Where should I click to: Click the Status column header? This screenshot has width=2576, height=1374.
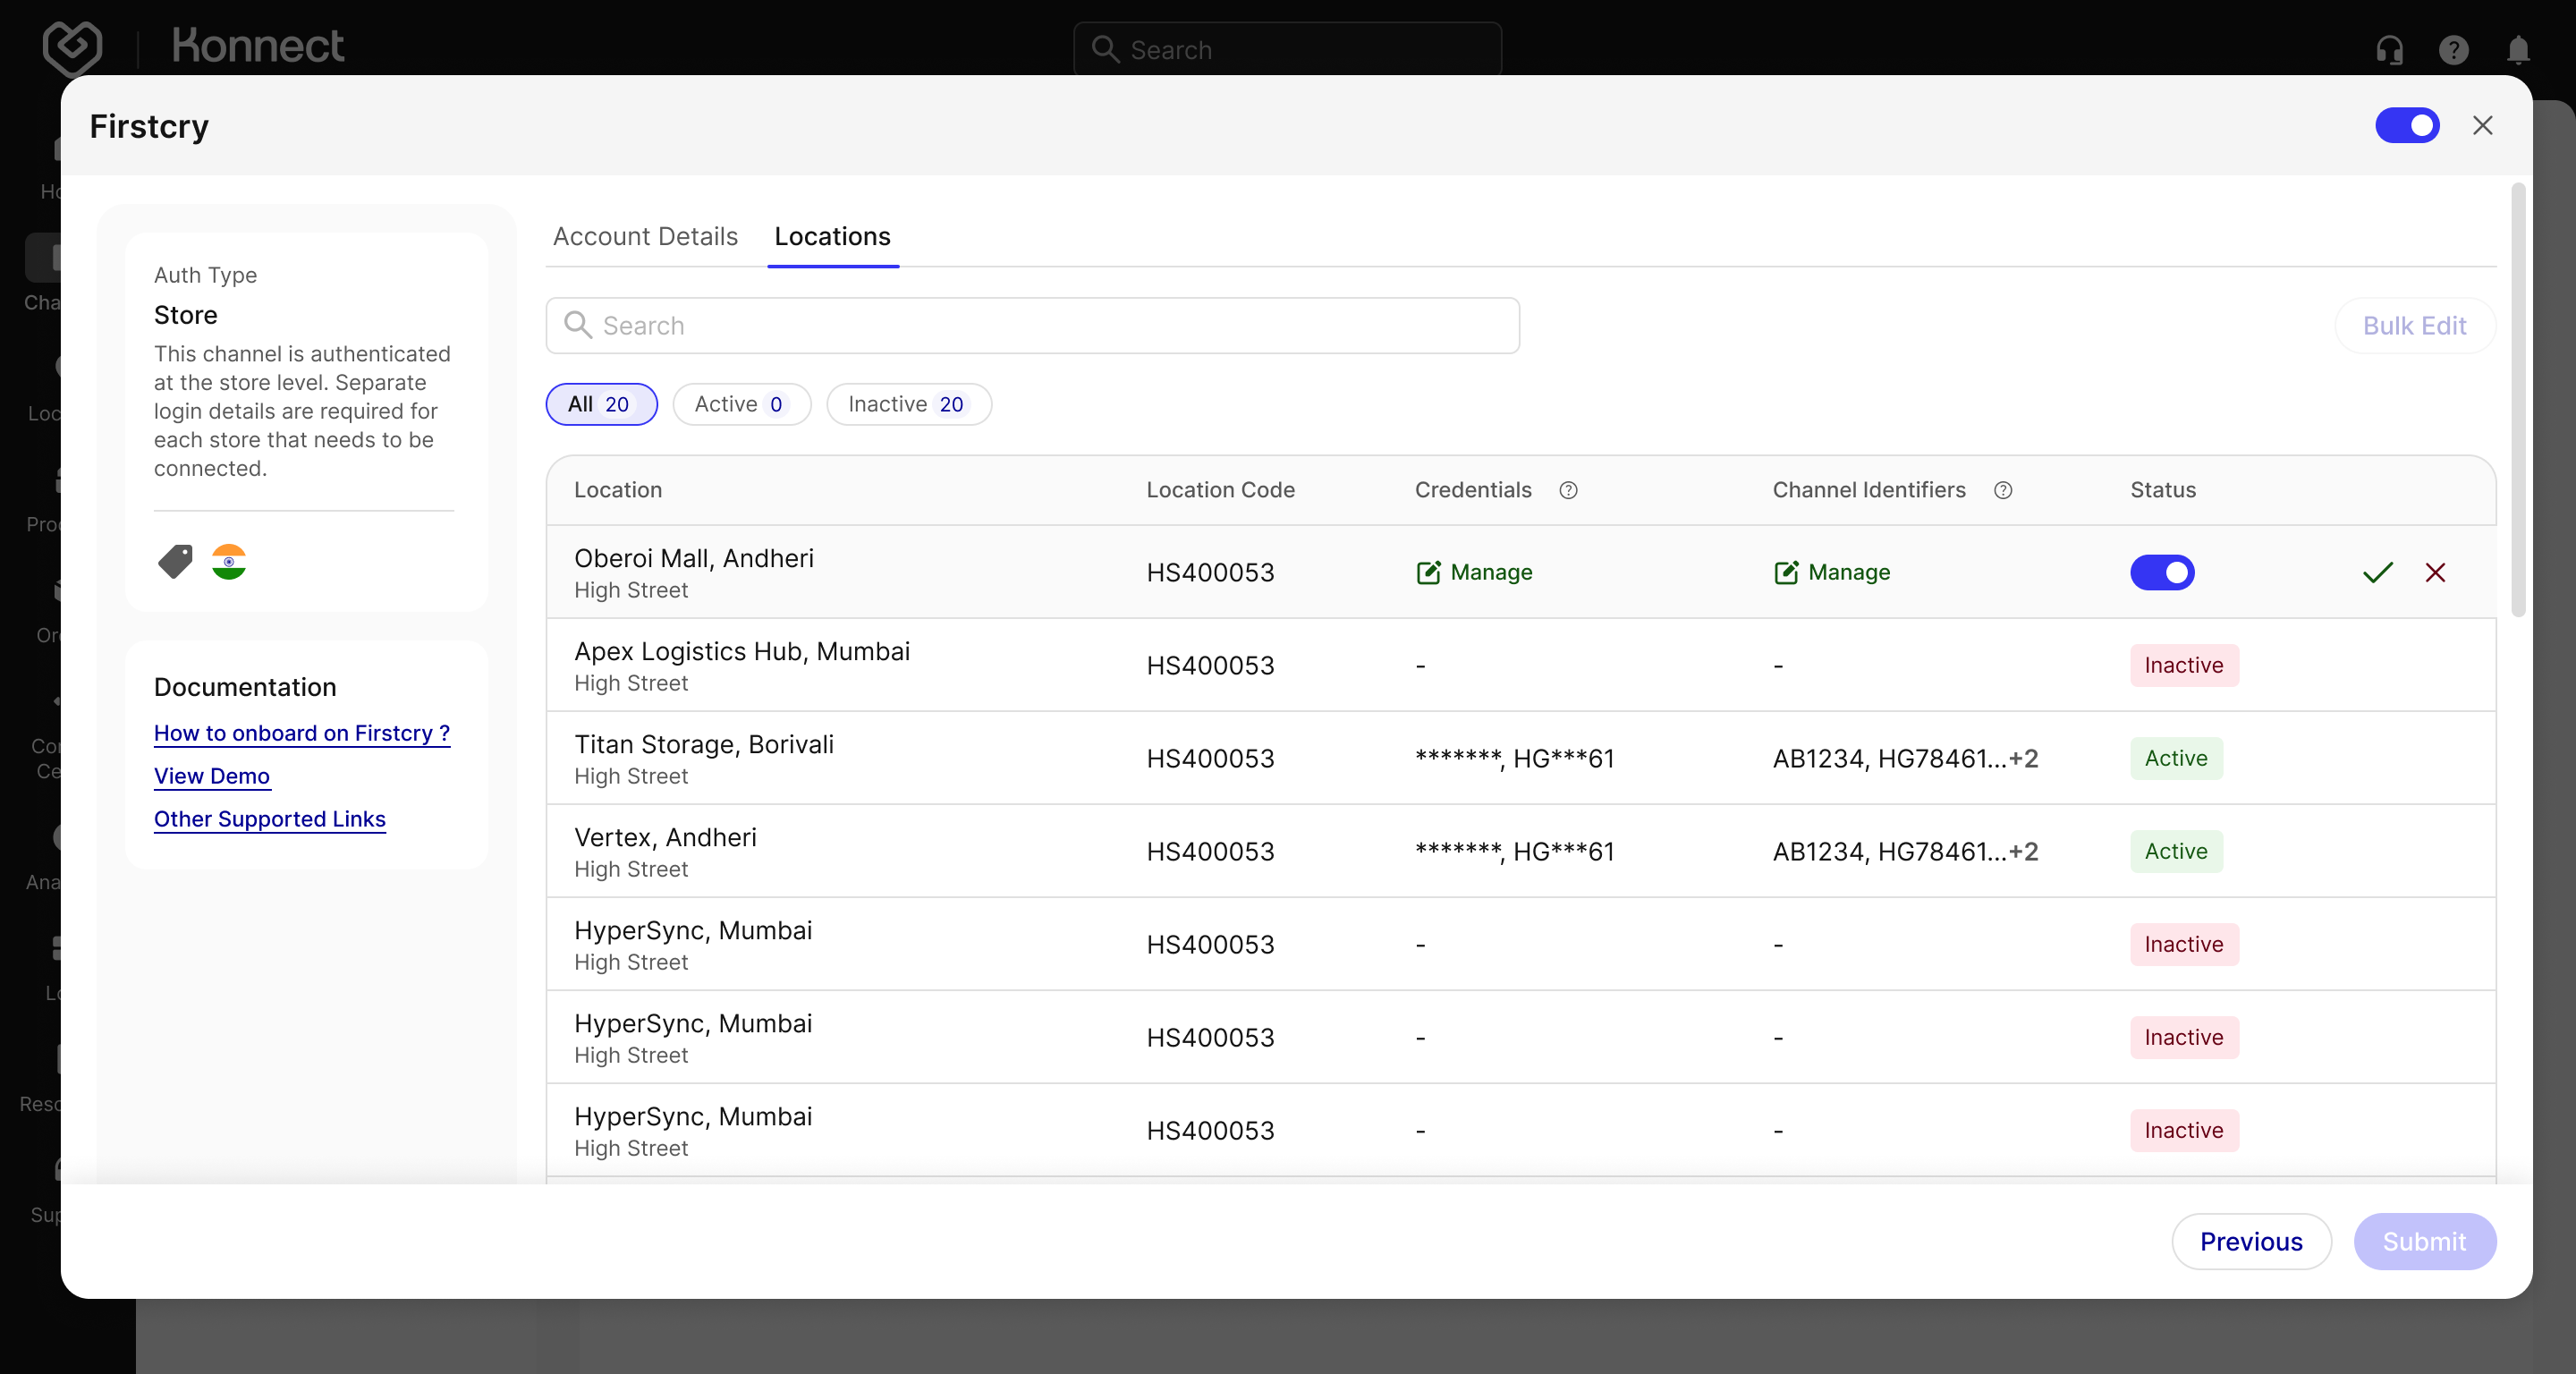coord(2163,490)
